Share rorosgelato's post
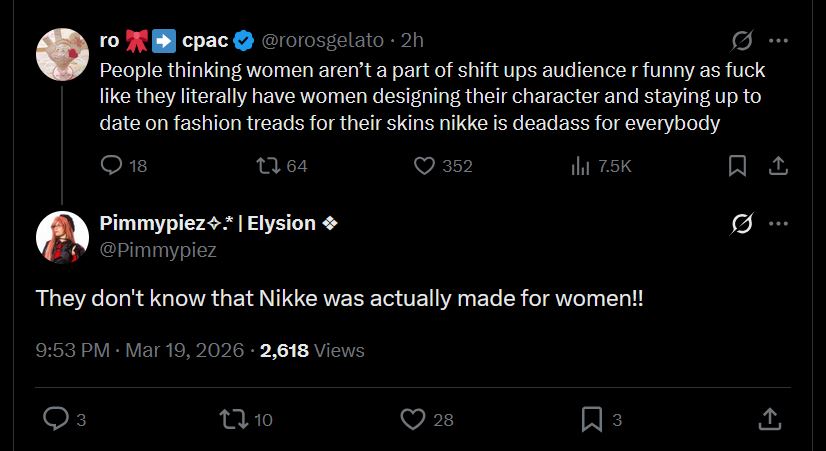This screenshot has width=826, height=451. (777, 166)
